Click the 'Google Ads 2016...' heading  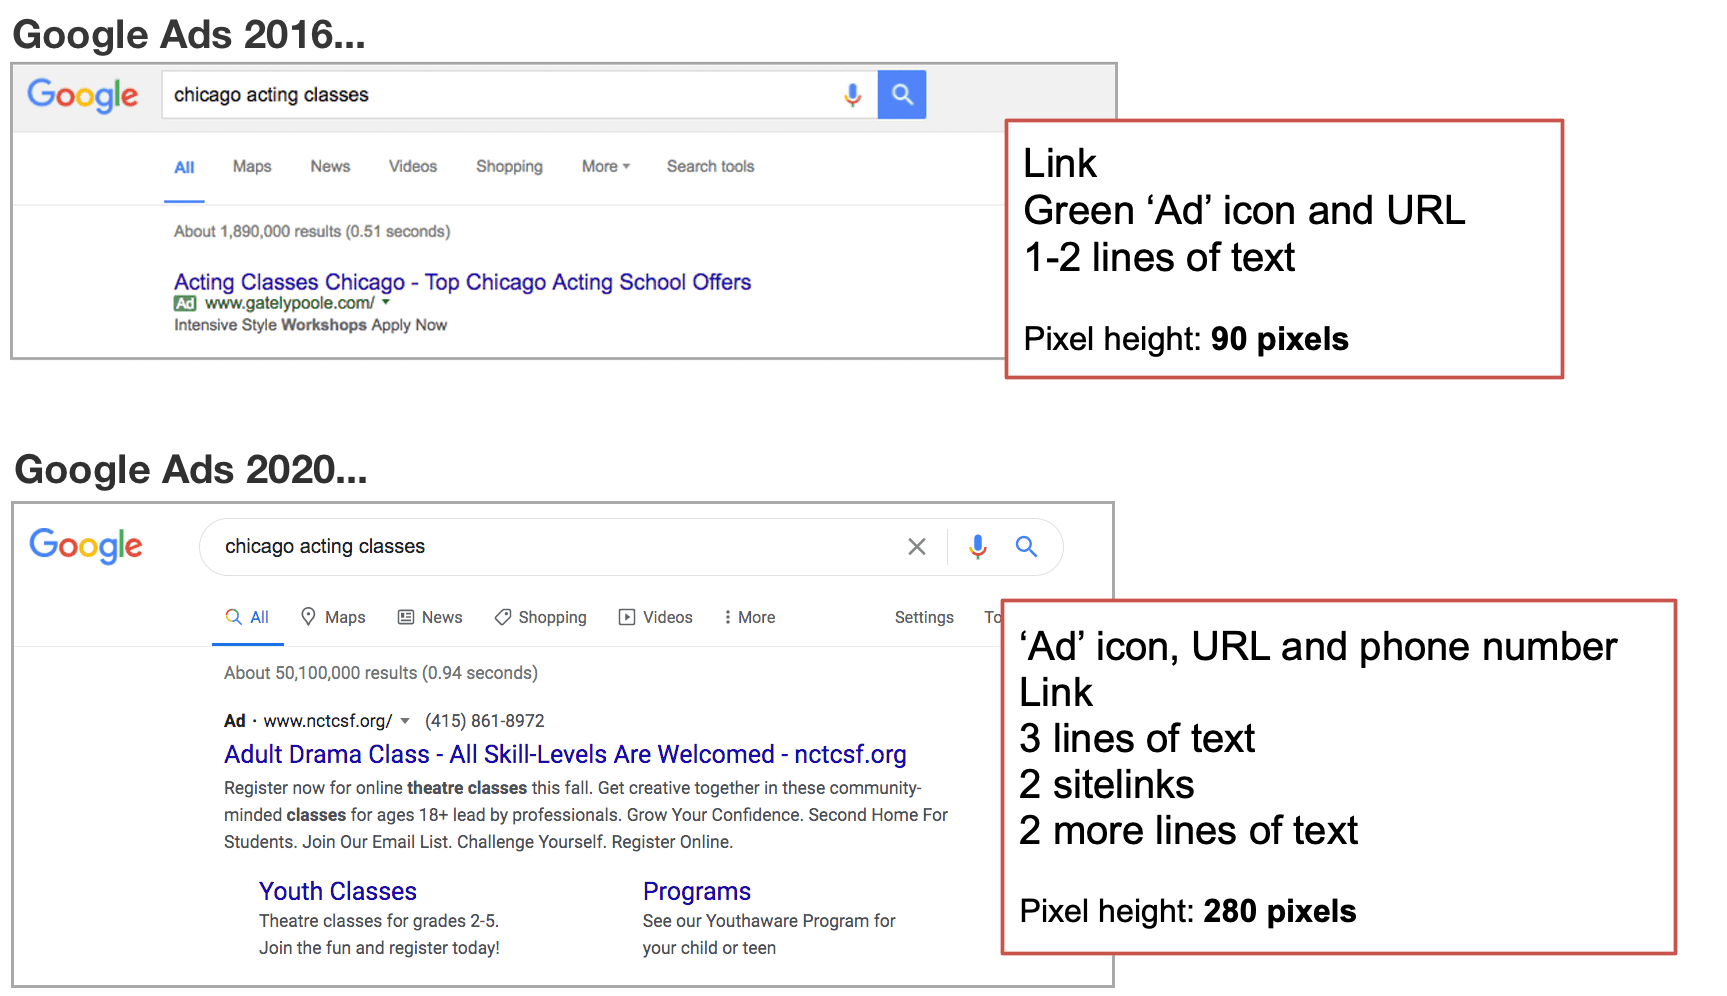(x=189, y=35)
